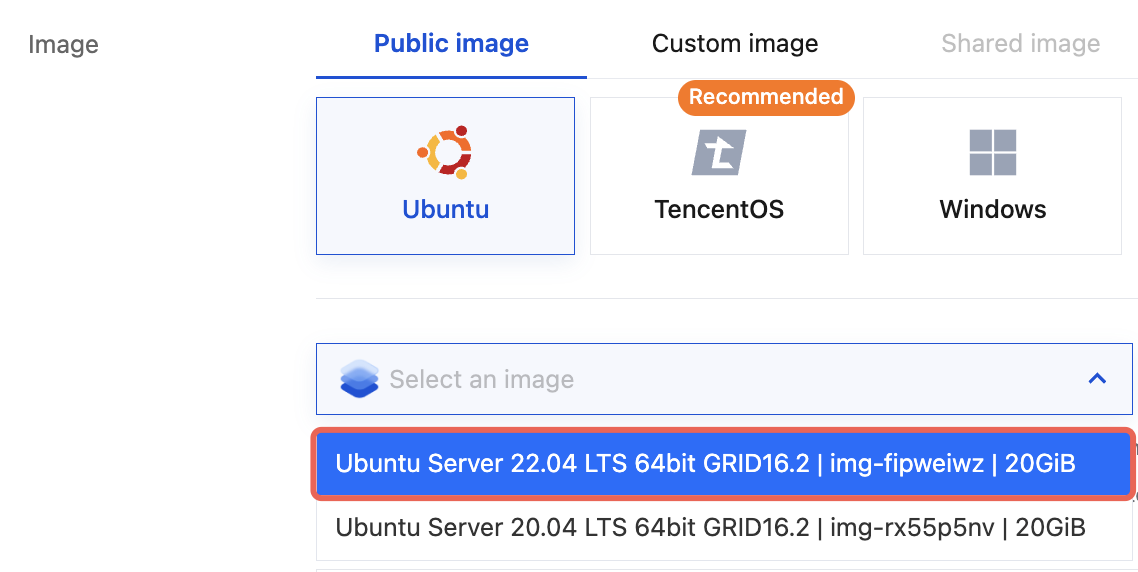Click the Ubuntu text label
The image size is (1138, 572).
click(445, 210)
